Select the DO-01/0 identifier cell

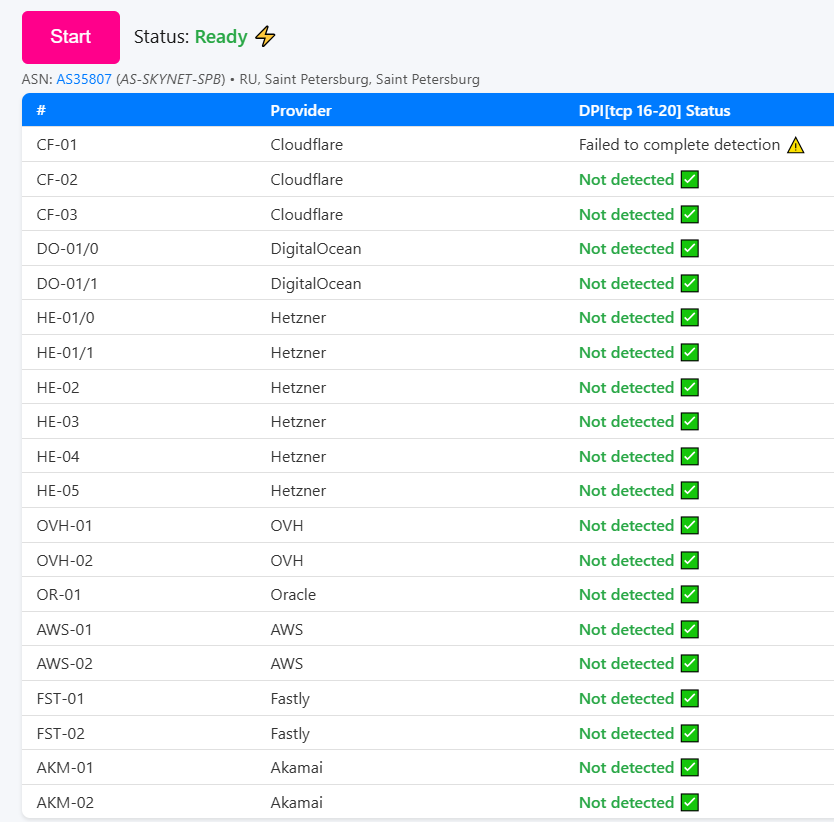68,248
